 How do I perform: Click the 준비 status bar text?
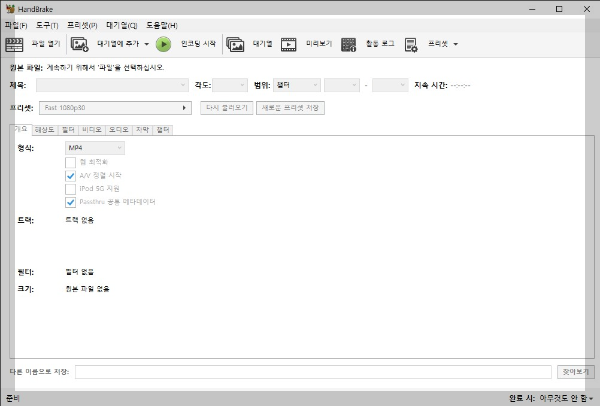tap(13, 399)
